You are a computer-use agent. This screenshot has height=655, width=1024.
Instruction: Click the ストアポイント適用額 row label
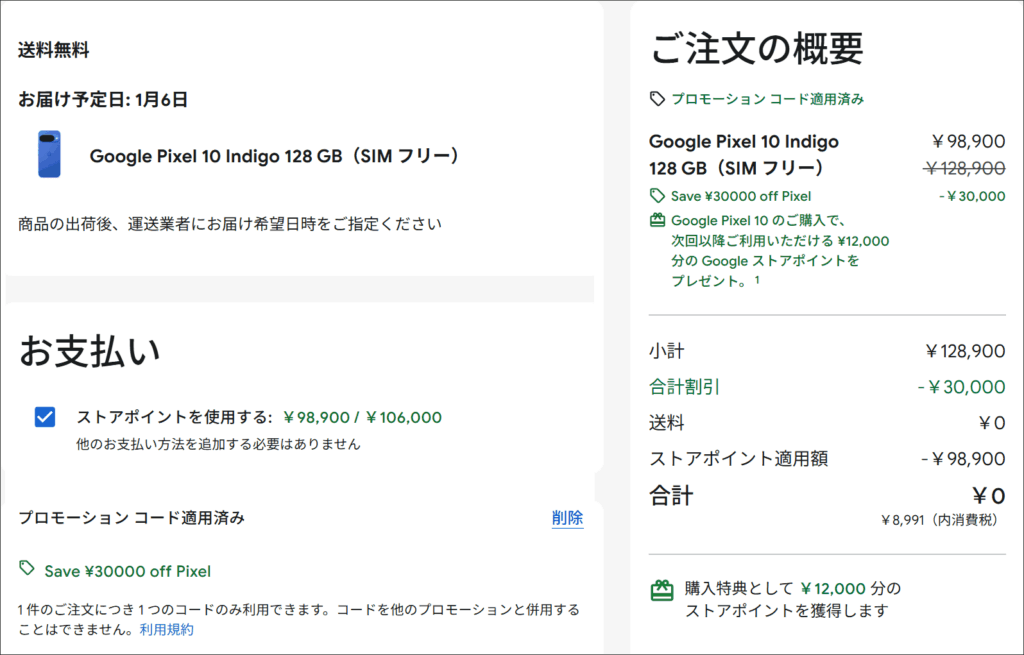(x=739, y=459)
